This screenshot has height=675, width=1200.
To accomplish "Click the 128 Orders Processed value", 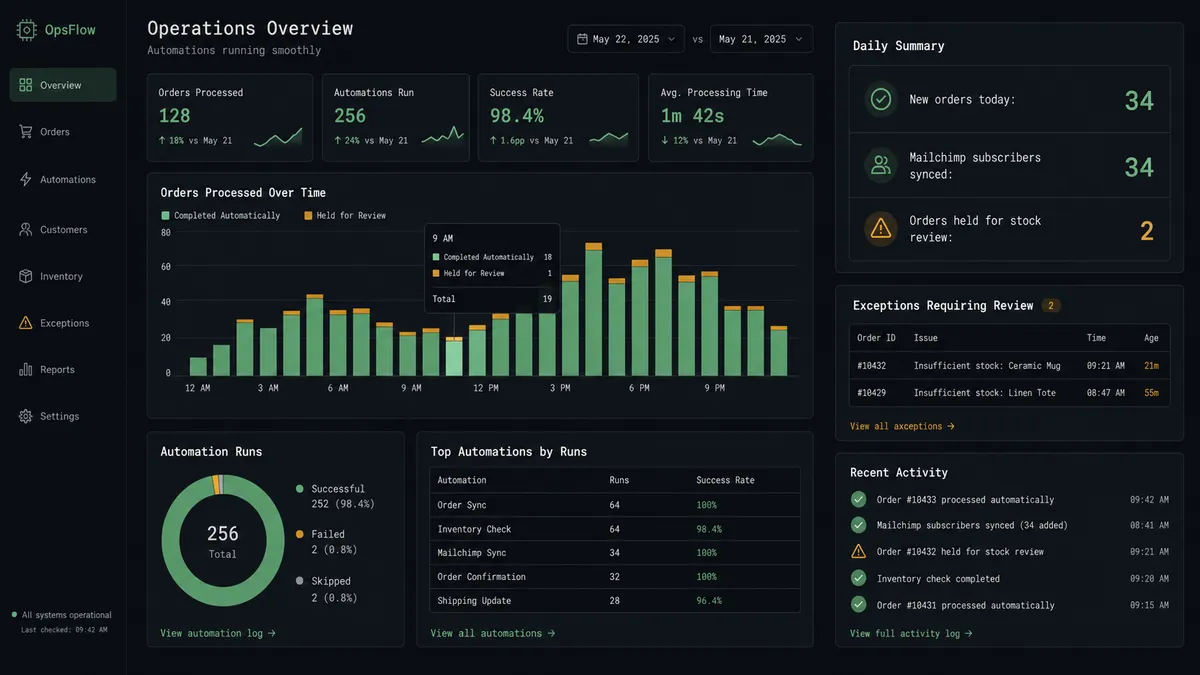I will [x=175, y=116].
